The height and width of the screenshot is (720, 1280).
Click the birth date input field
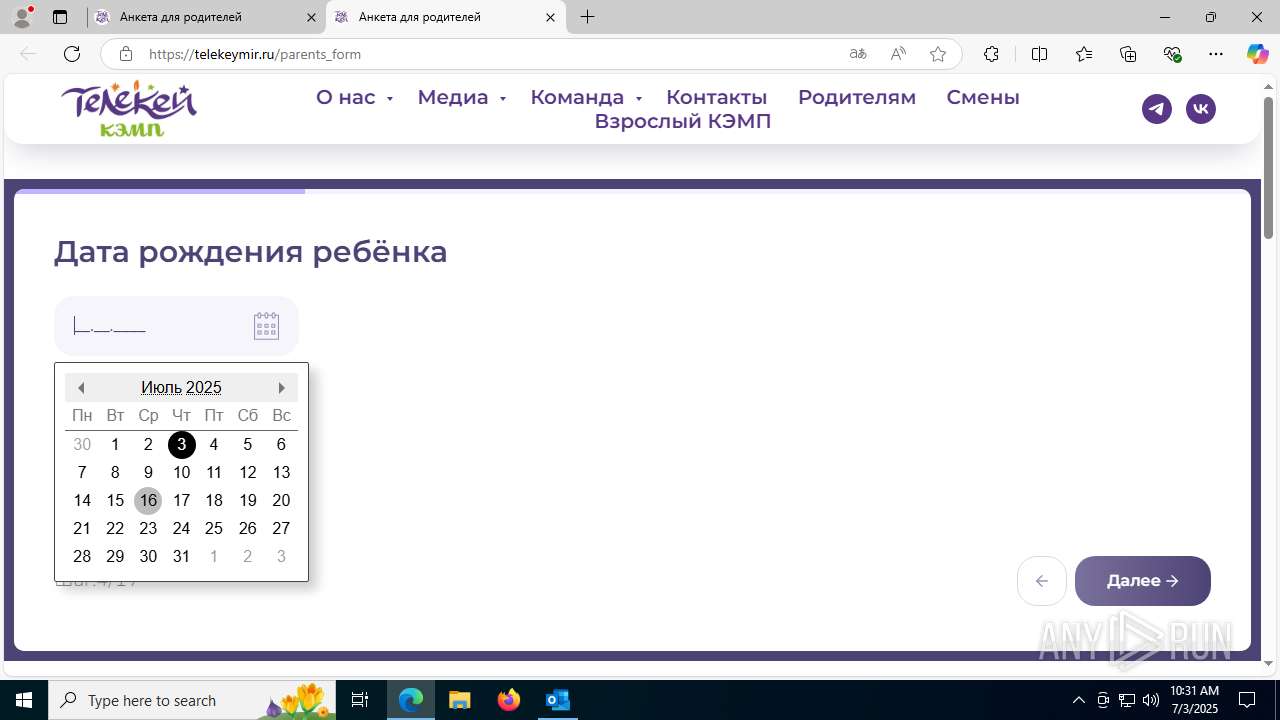point(176,326)
